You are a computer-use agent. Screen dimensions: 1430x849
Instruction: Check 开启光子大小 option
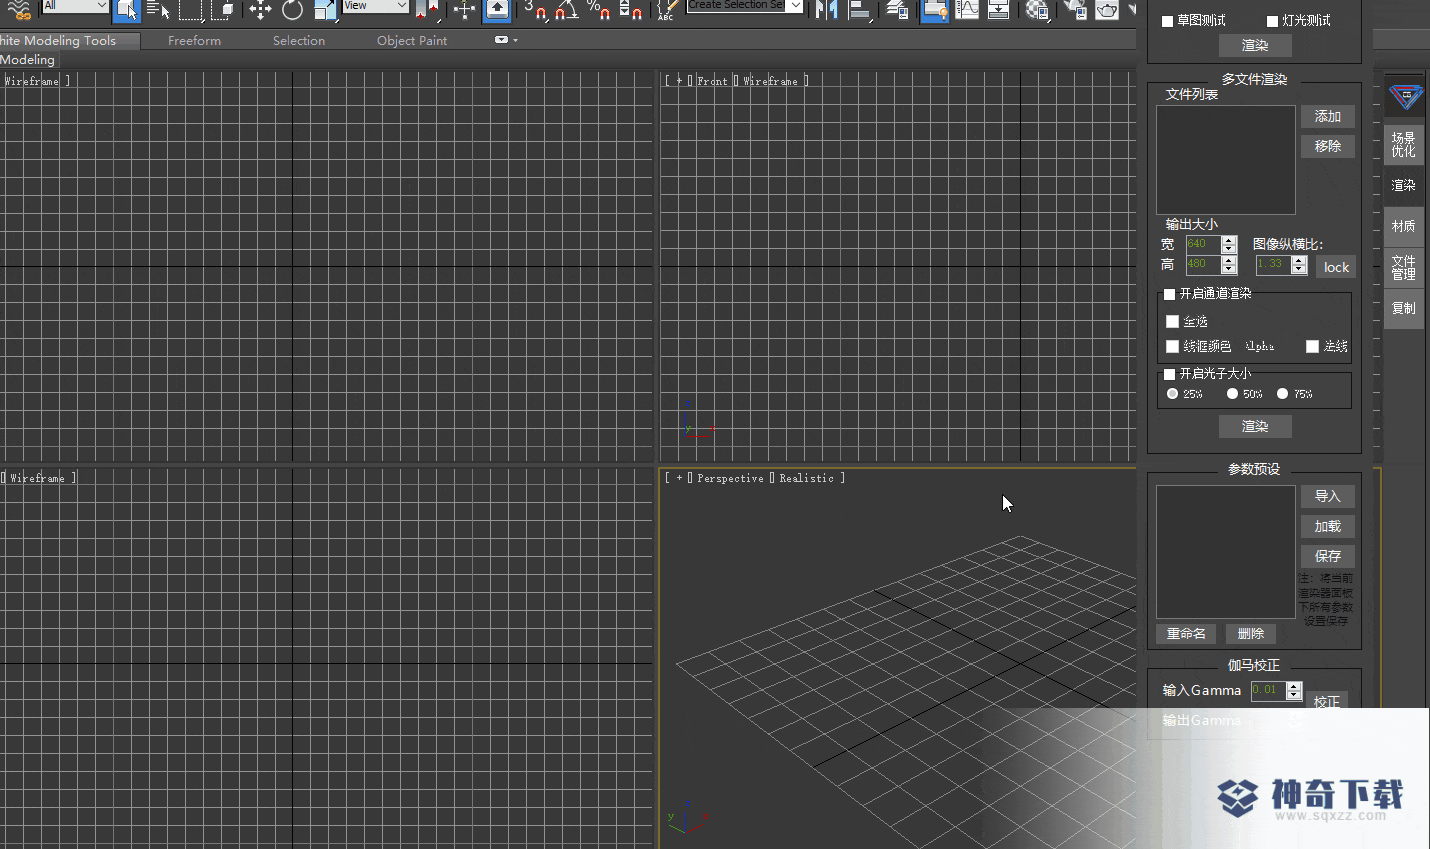[1169, 374]
